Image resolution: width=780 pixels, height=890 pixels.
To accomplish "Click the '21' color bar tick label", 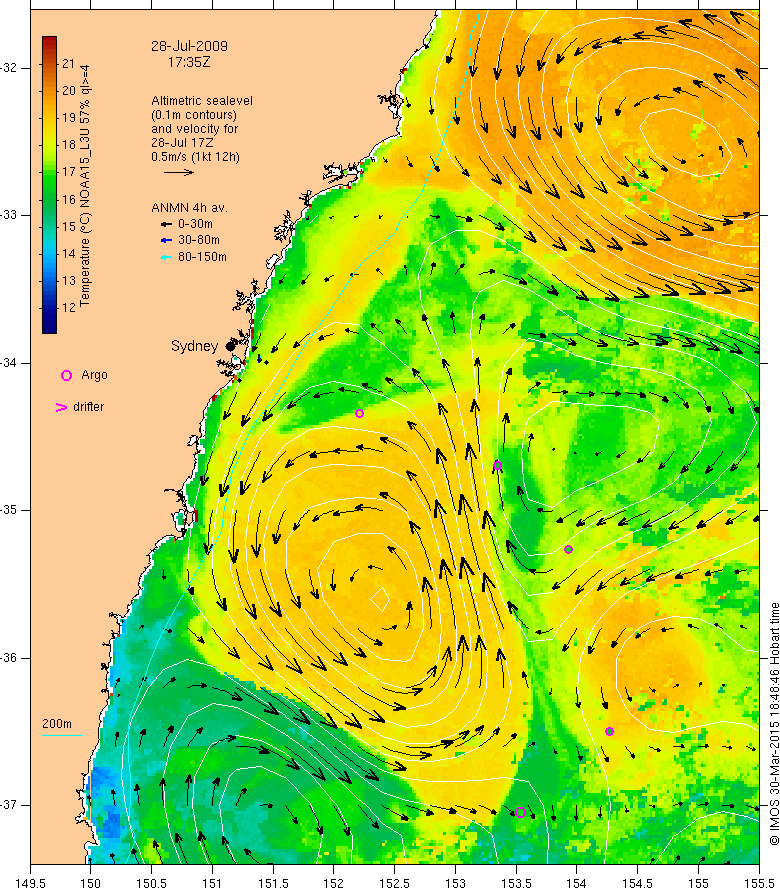I will click(x=69, y=64).
